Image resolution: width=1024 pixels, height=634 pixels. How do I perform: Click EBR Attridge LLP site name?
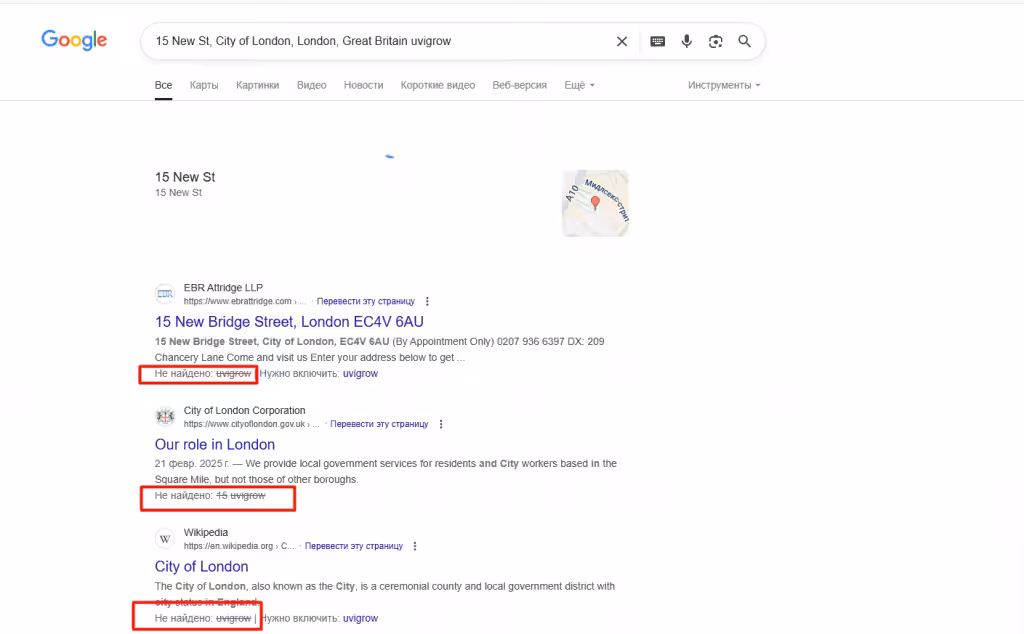[x=223, y=287]
